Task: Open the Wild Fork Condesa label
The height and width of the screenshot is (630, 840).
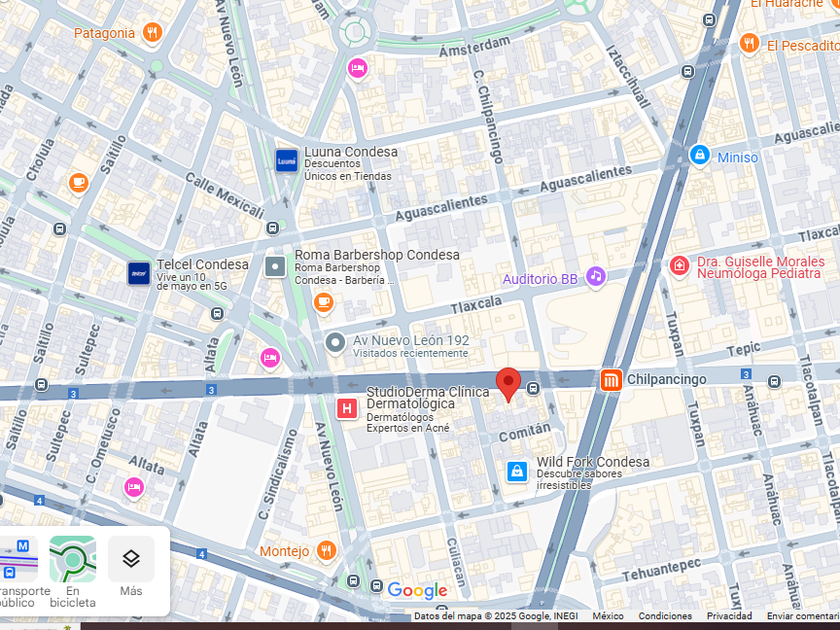Action: 593,462
